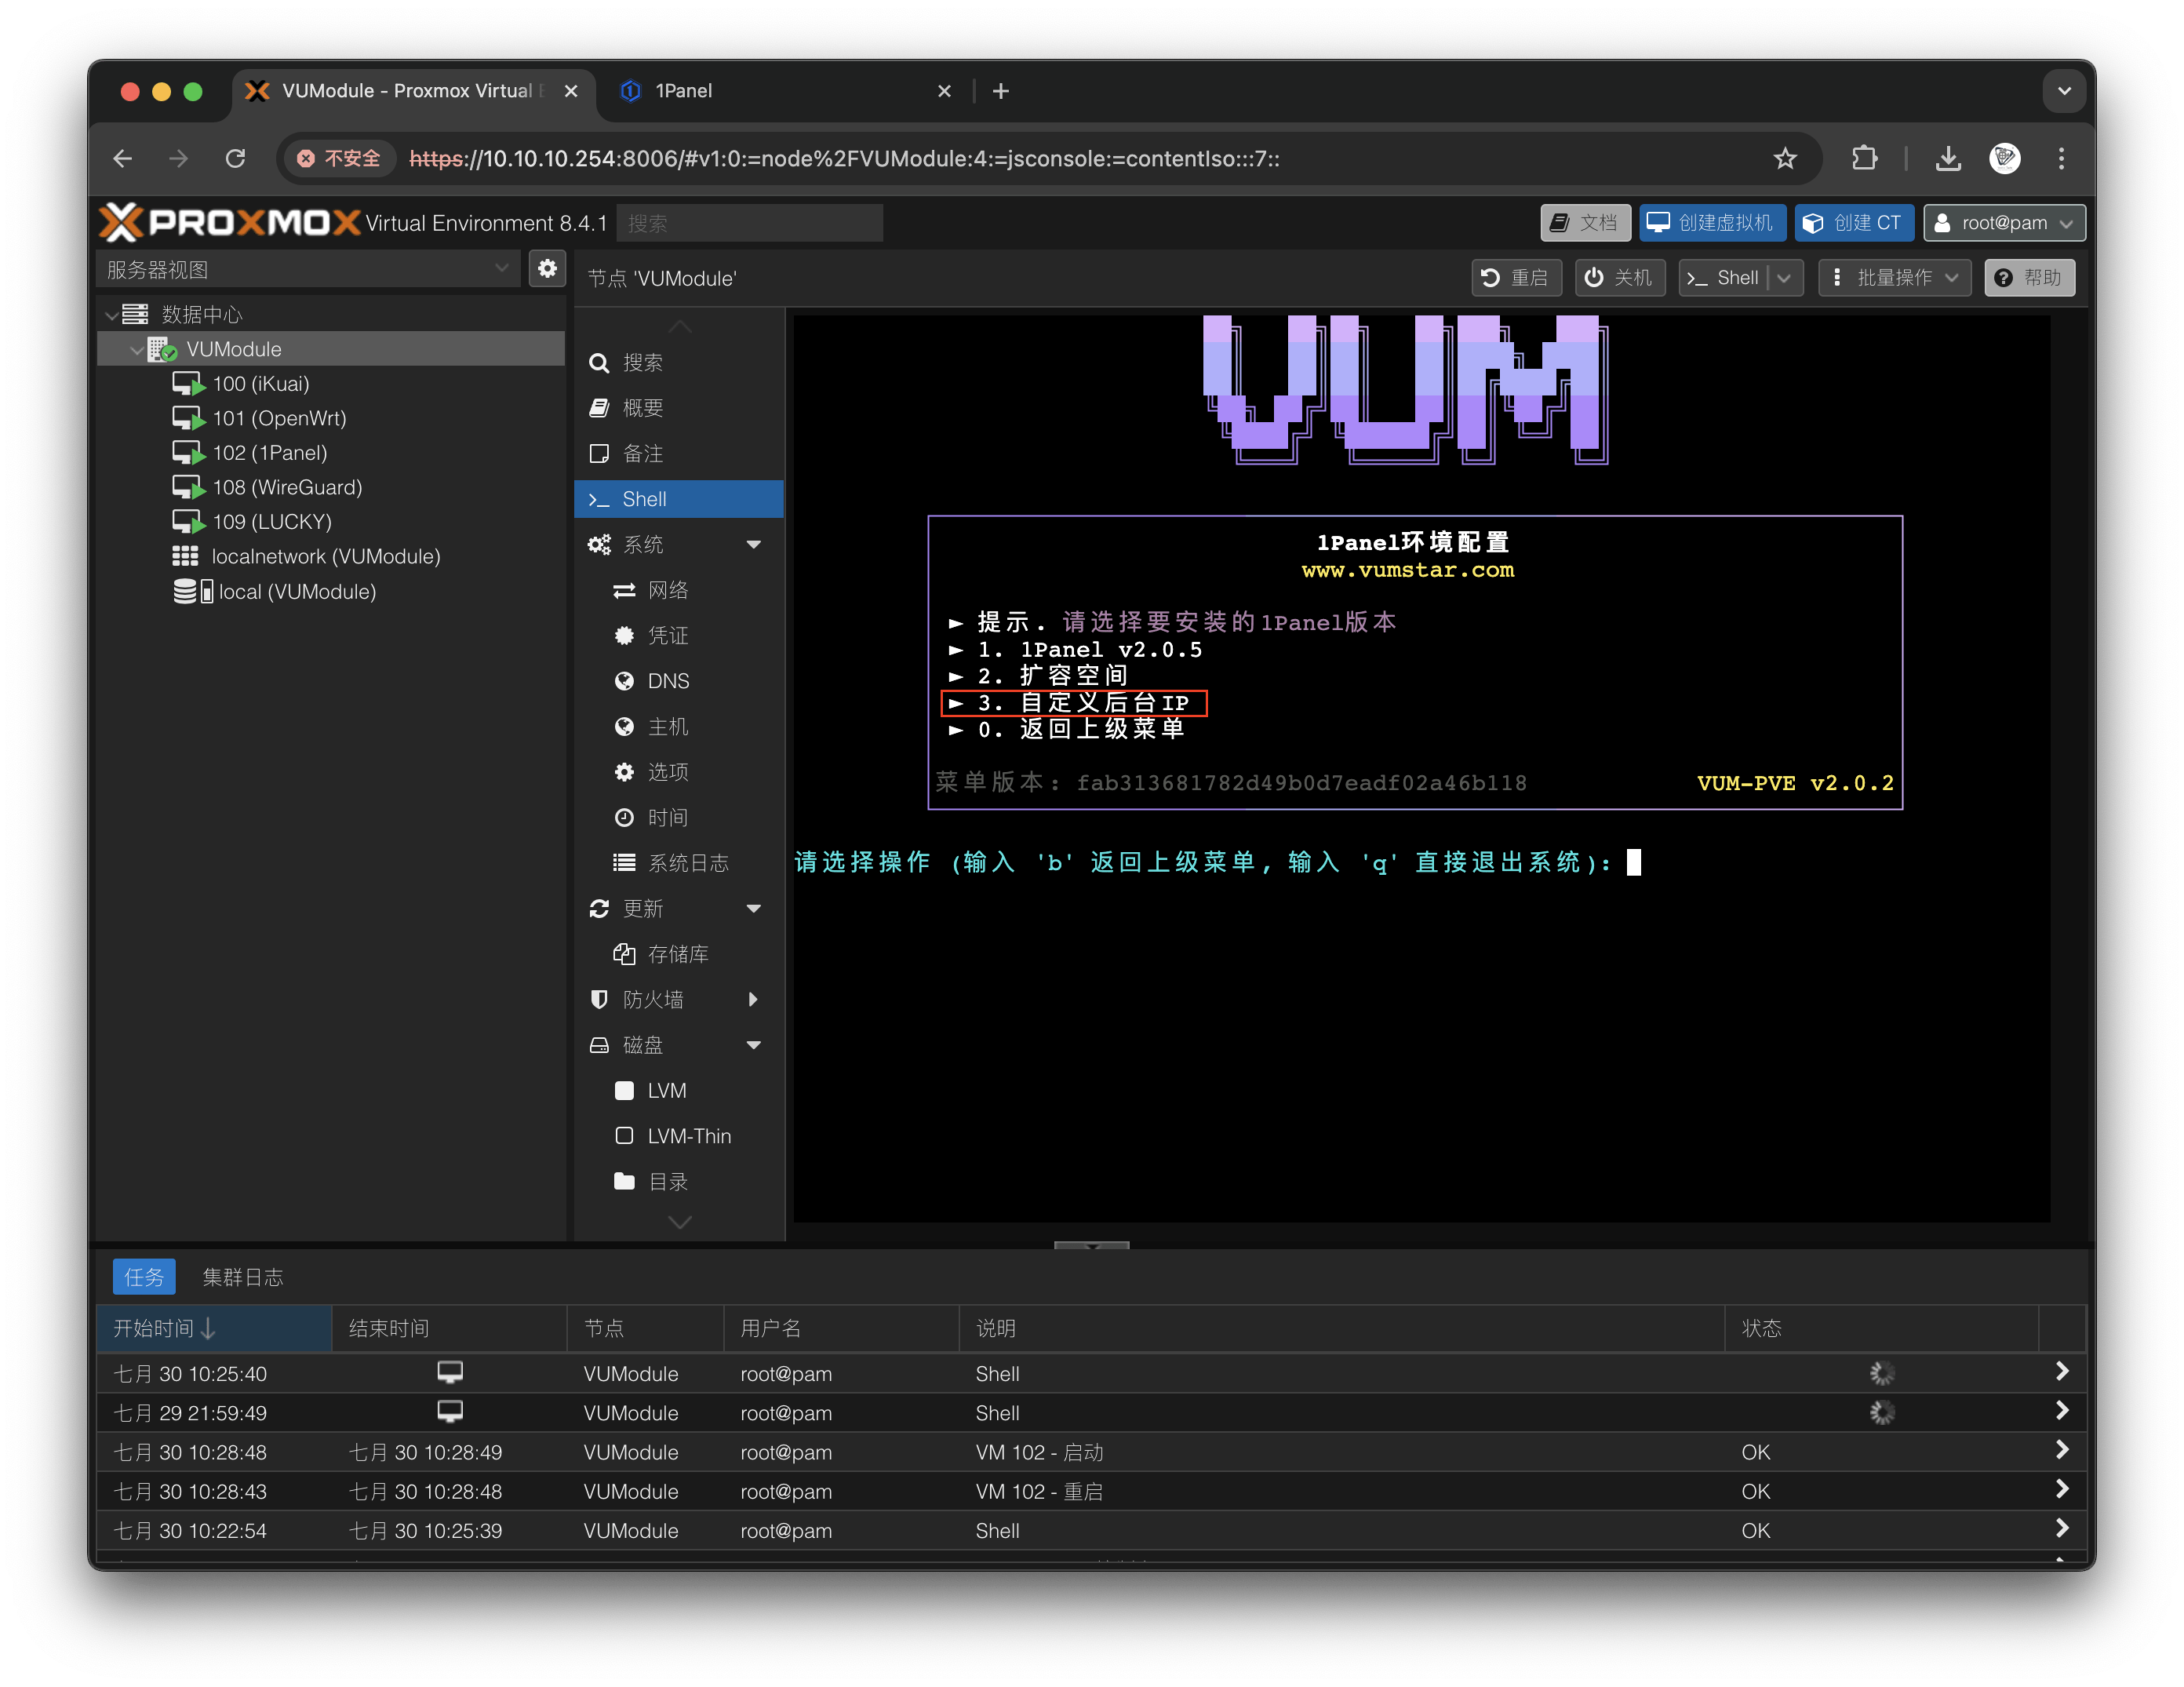The height and width of the screenshot is (1687, 2184).
Task: Click the 创建 CT icon
Action: coord(1812,223)
